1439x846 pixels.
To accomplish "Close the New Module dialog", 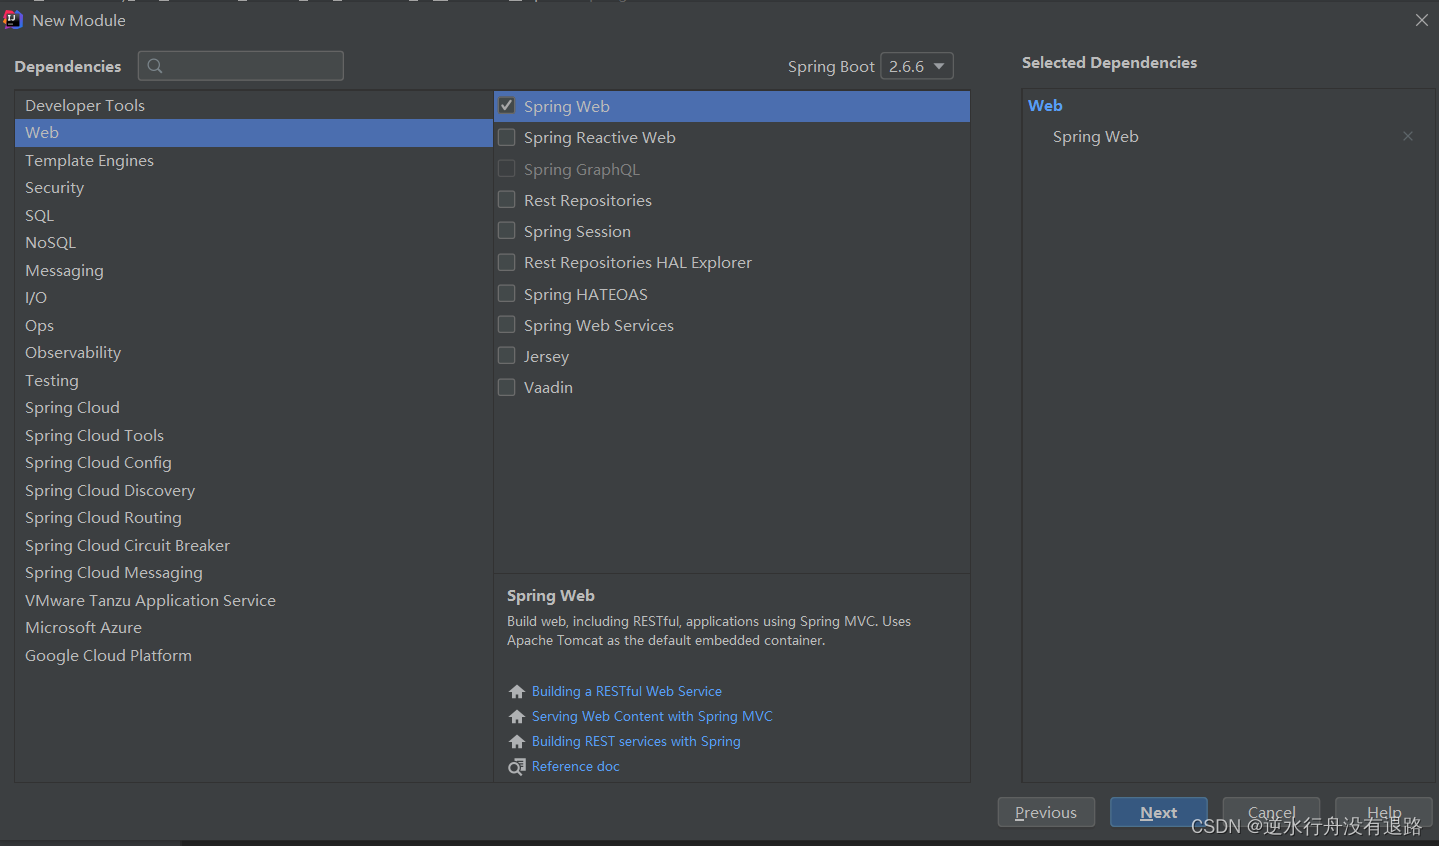I will (x=1422, y=20).
